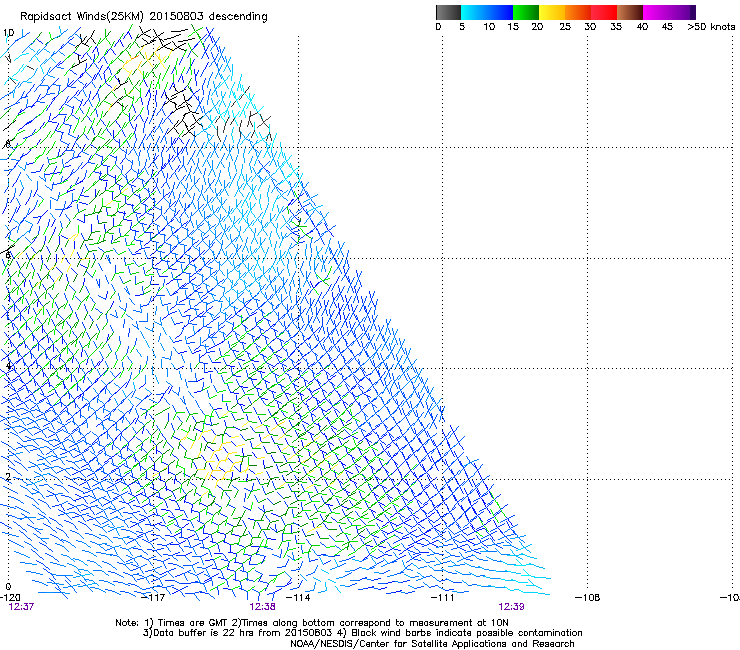This screenshot has height=650, width=740.
Task: Select the '30' legend label
Action: tap(590, 27)
